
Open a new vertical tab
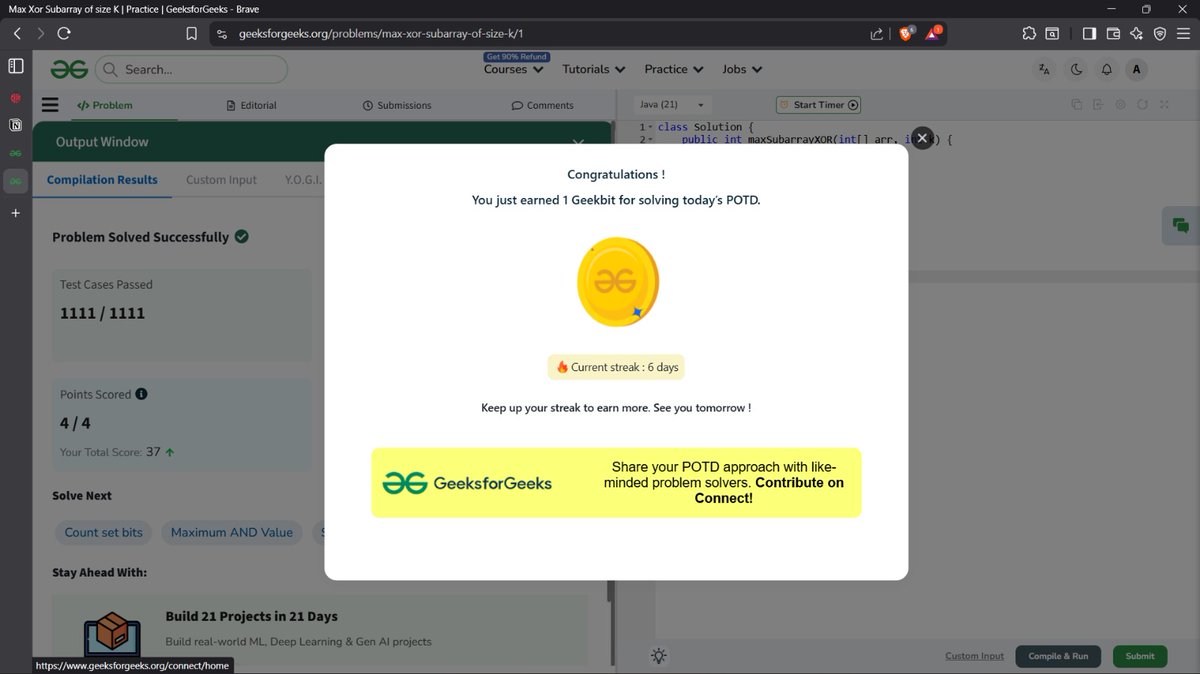(15, 213)
